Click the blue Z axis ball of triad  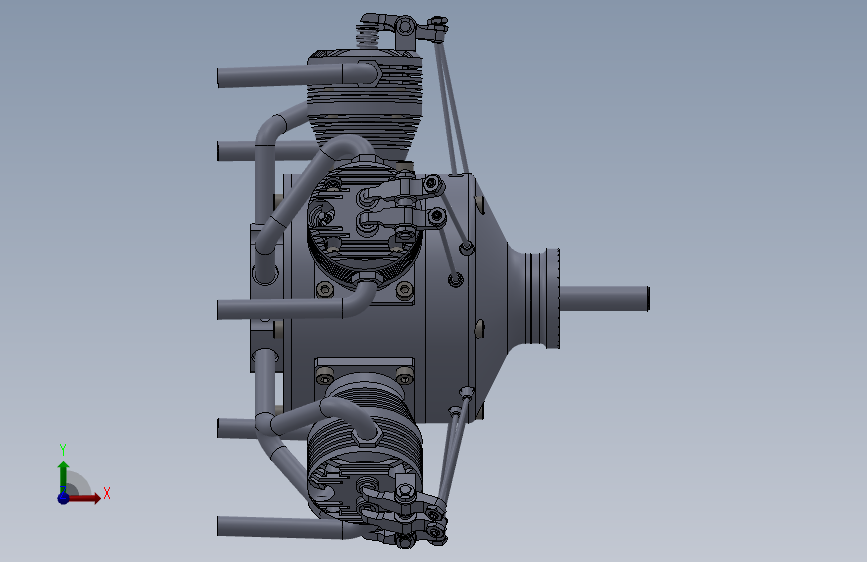(x=64, y=498)
